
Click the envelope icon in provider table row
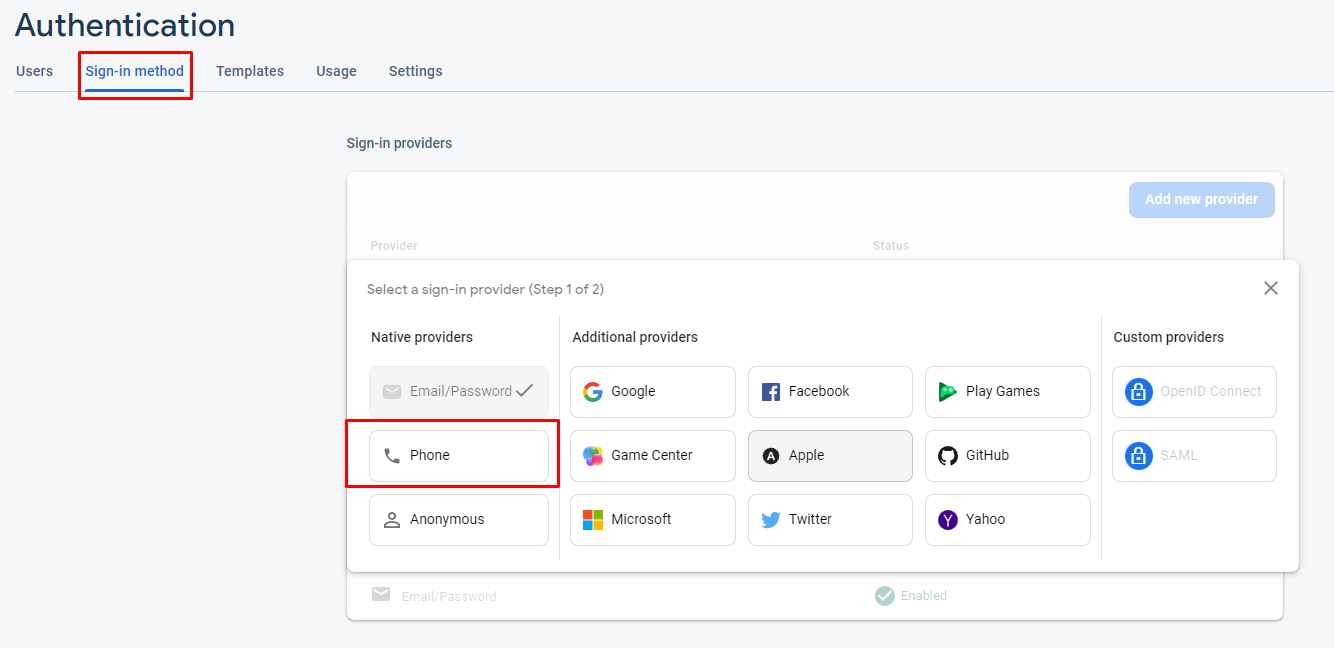(x=381, y=594)
